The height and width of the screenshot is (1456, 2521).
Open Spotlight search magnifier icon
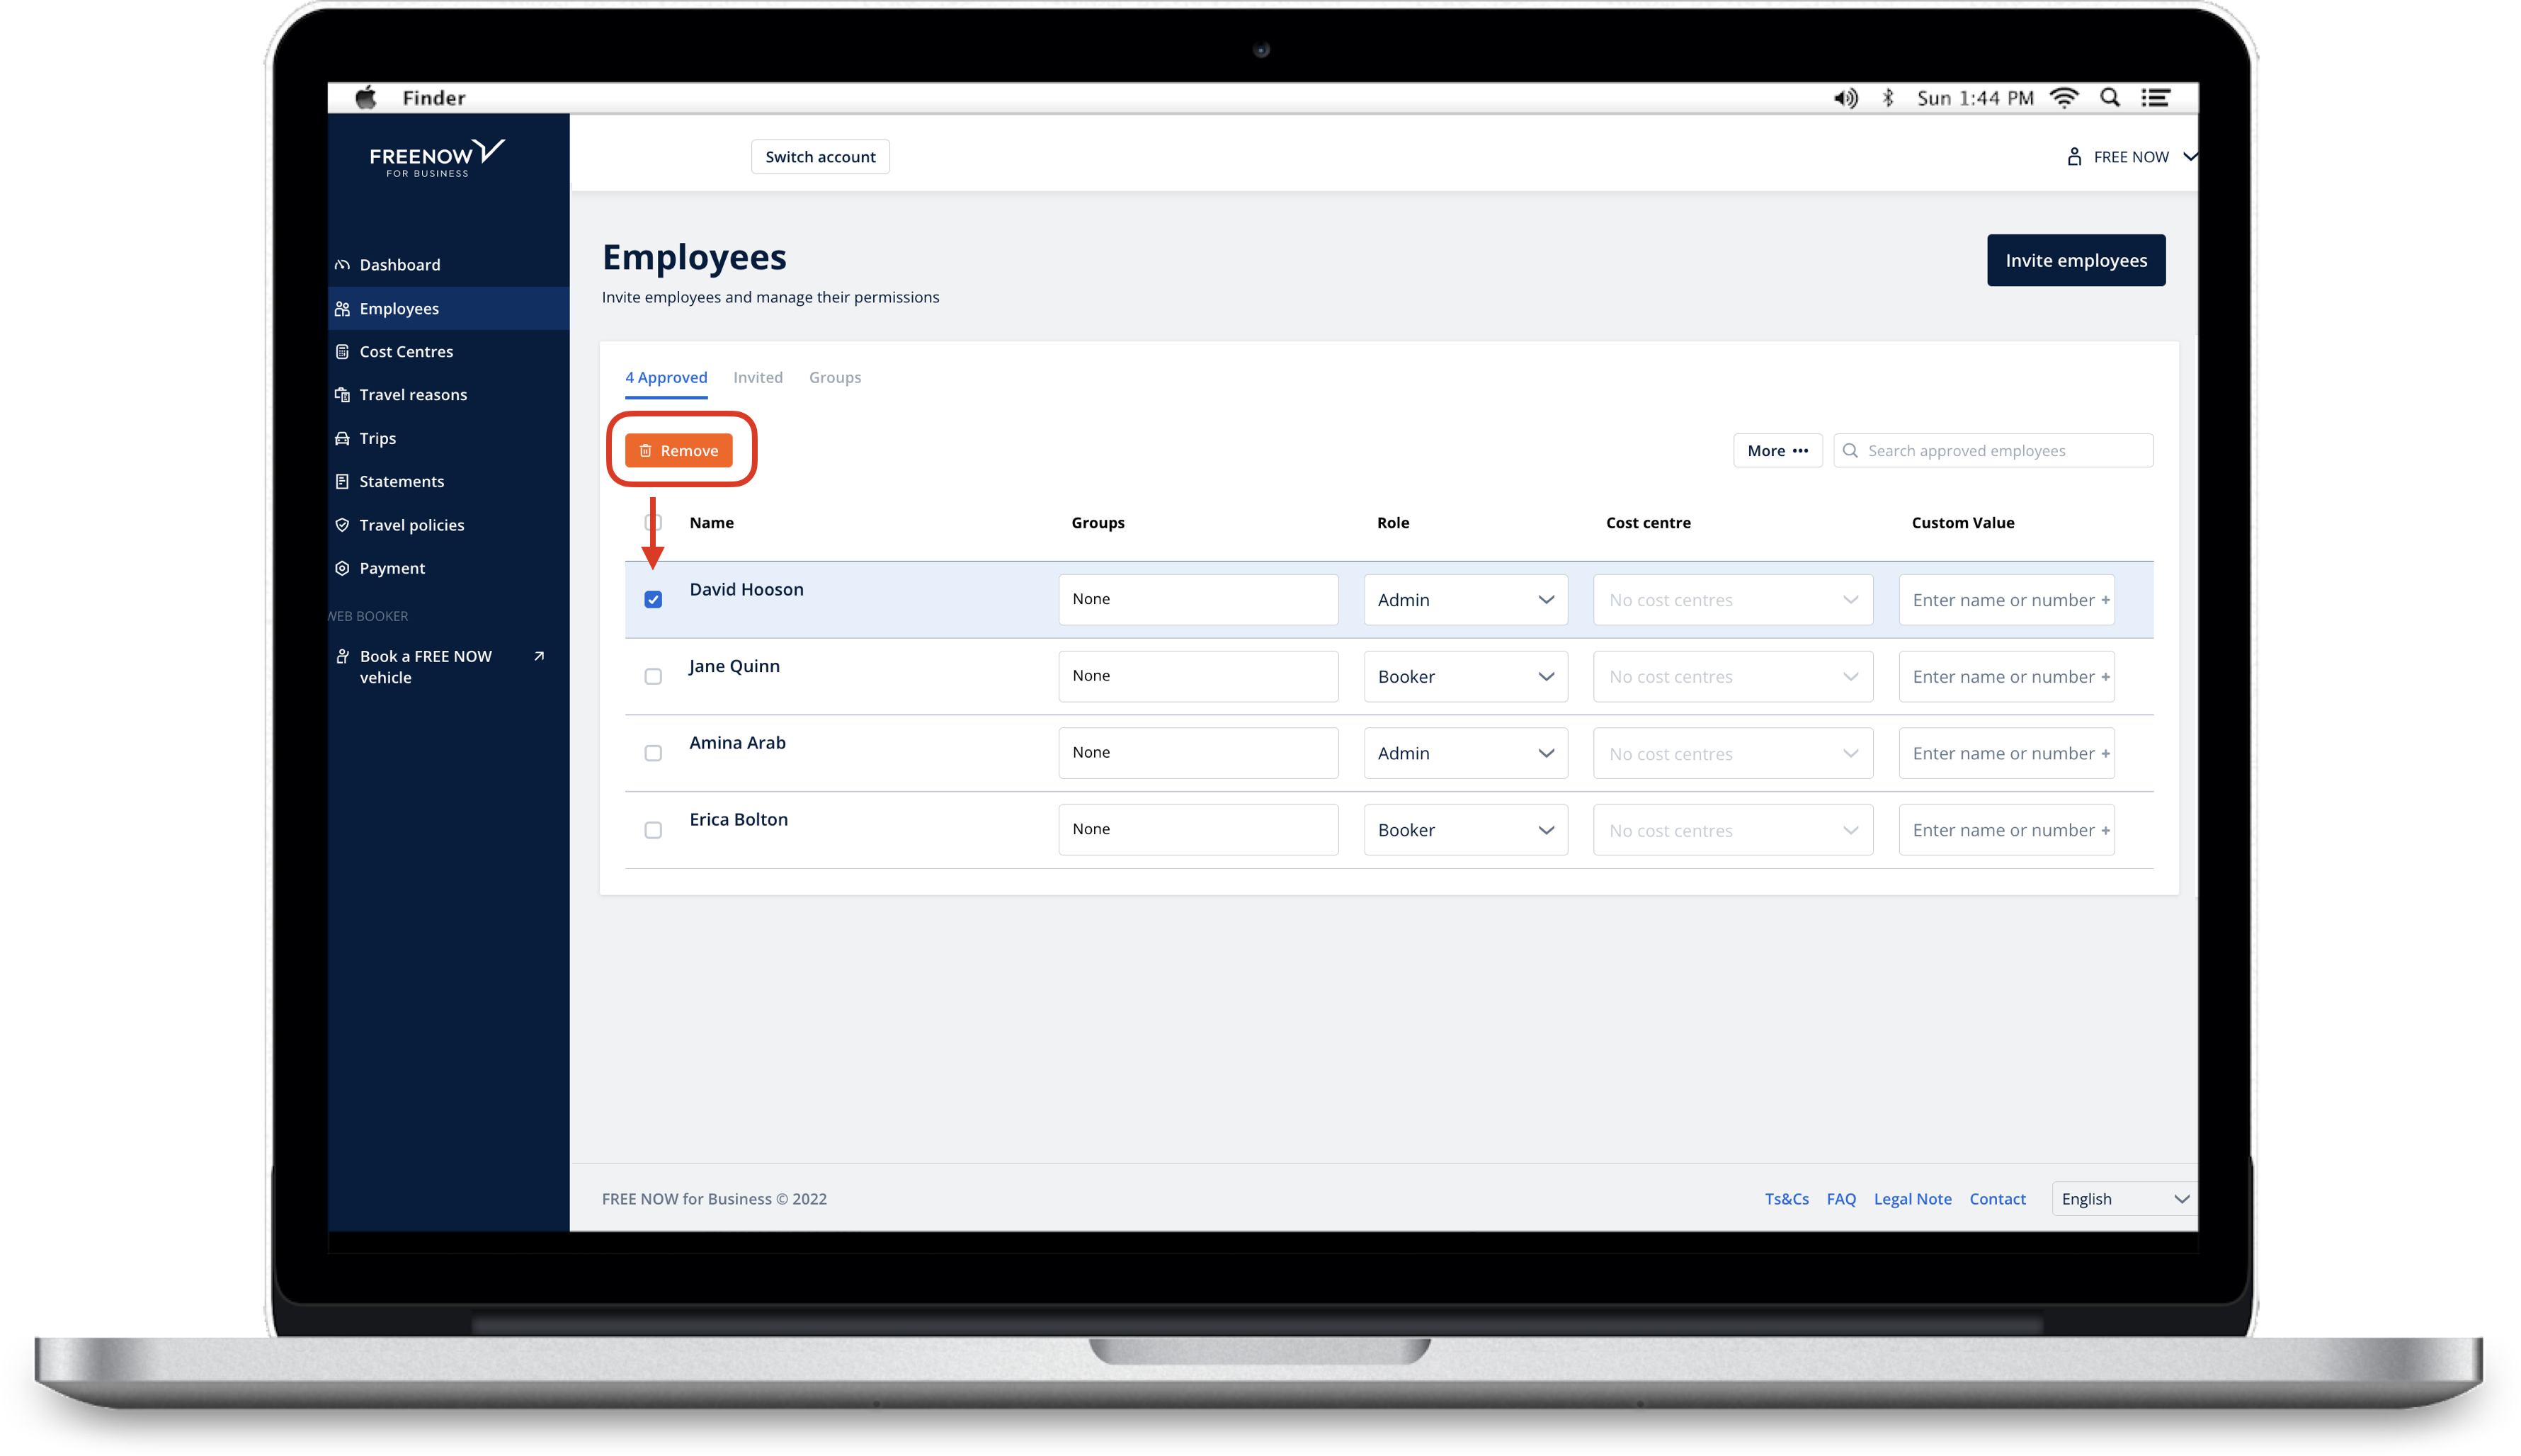coord(2110,97)
